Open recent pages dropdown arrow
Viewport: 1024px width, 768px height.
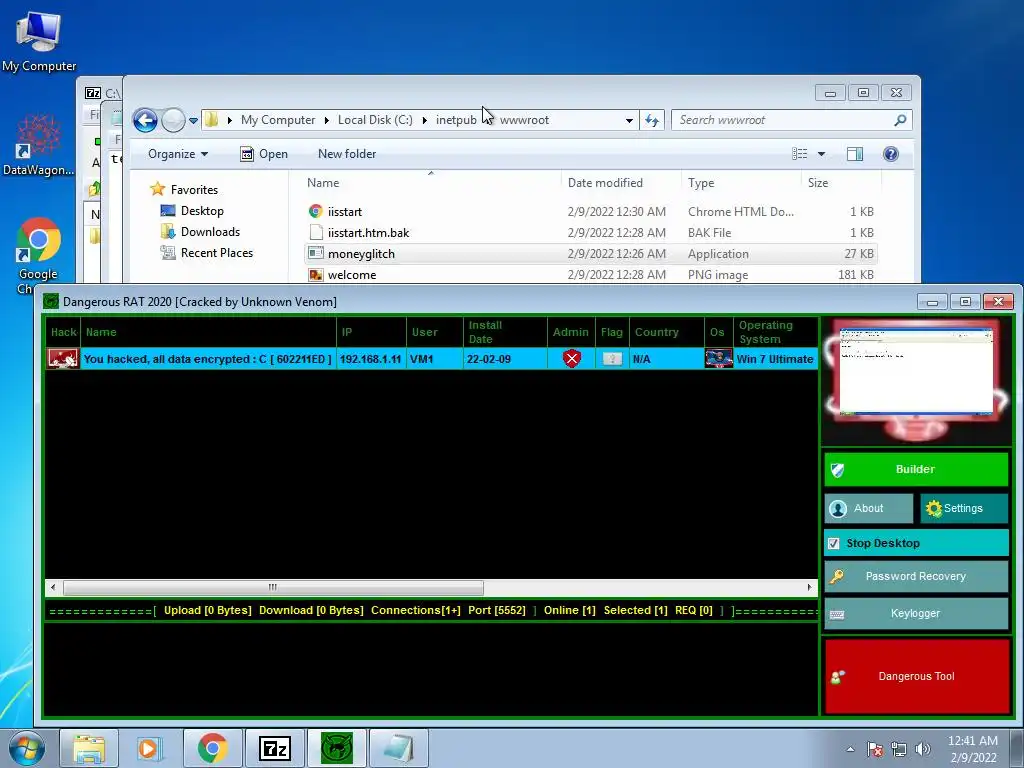(193, 121)
